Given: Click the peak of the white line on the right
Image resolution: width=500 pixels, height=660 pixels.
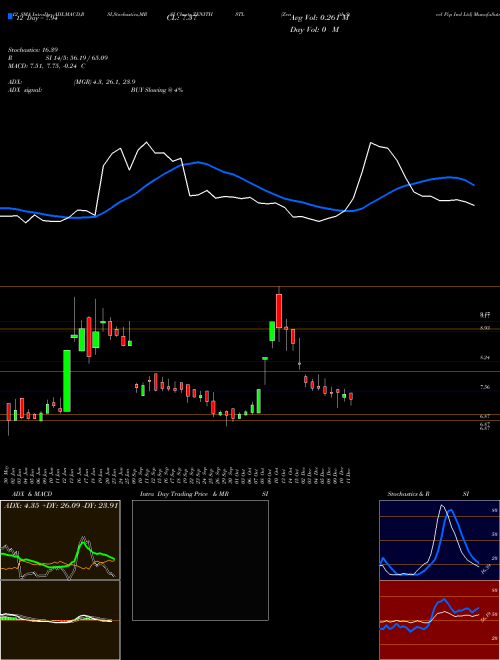Looking at the screenshot, I should (x=371, y=143).
